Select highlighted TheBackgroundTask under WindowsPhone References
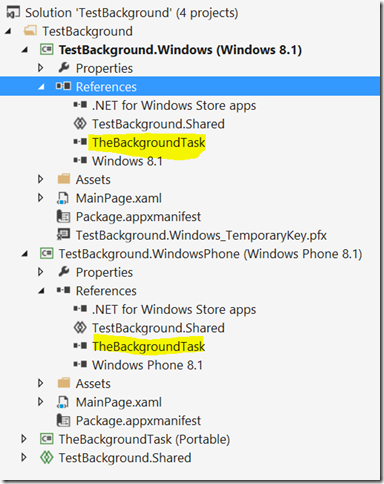Viewport: 384px width, 484px height. point(149,347)
